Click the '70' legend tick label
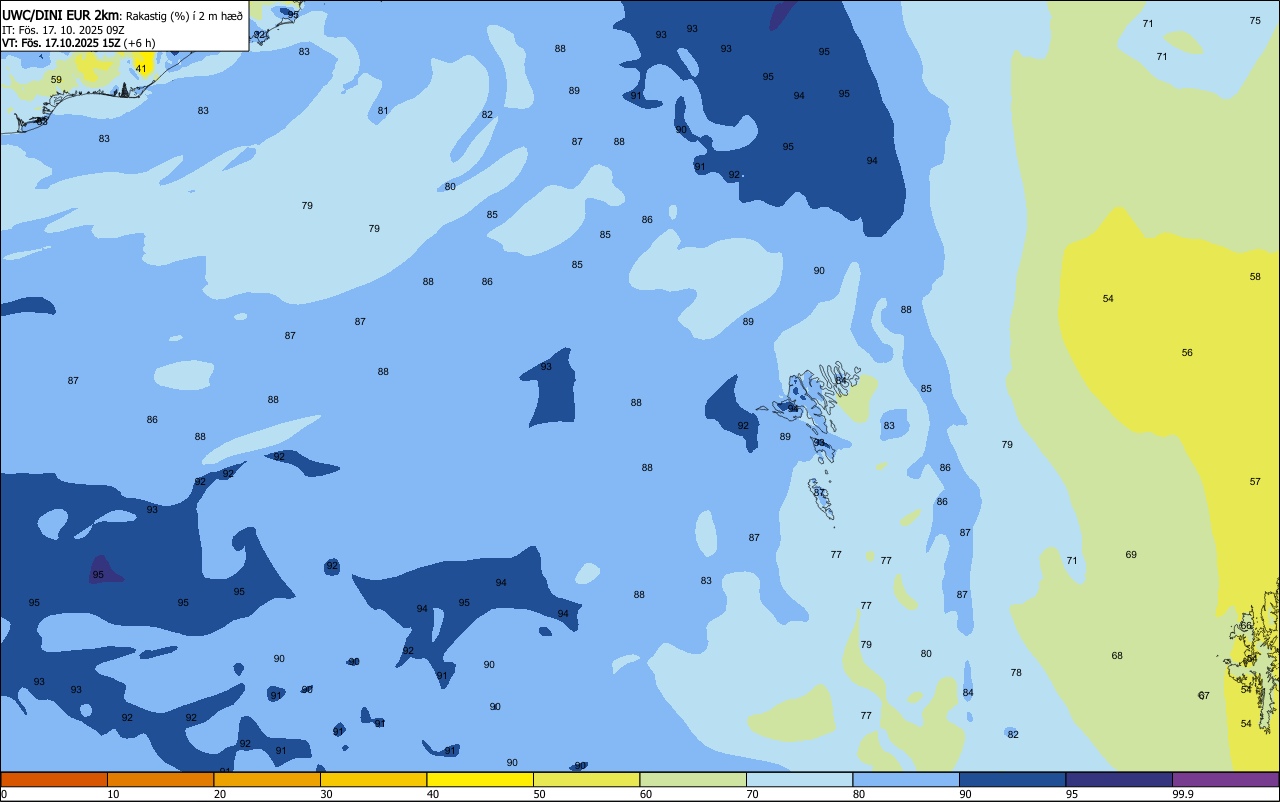The width and height of the screenshot is (1280, 802). [x=753, y=794]
